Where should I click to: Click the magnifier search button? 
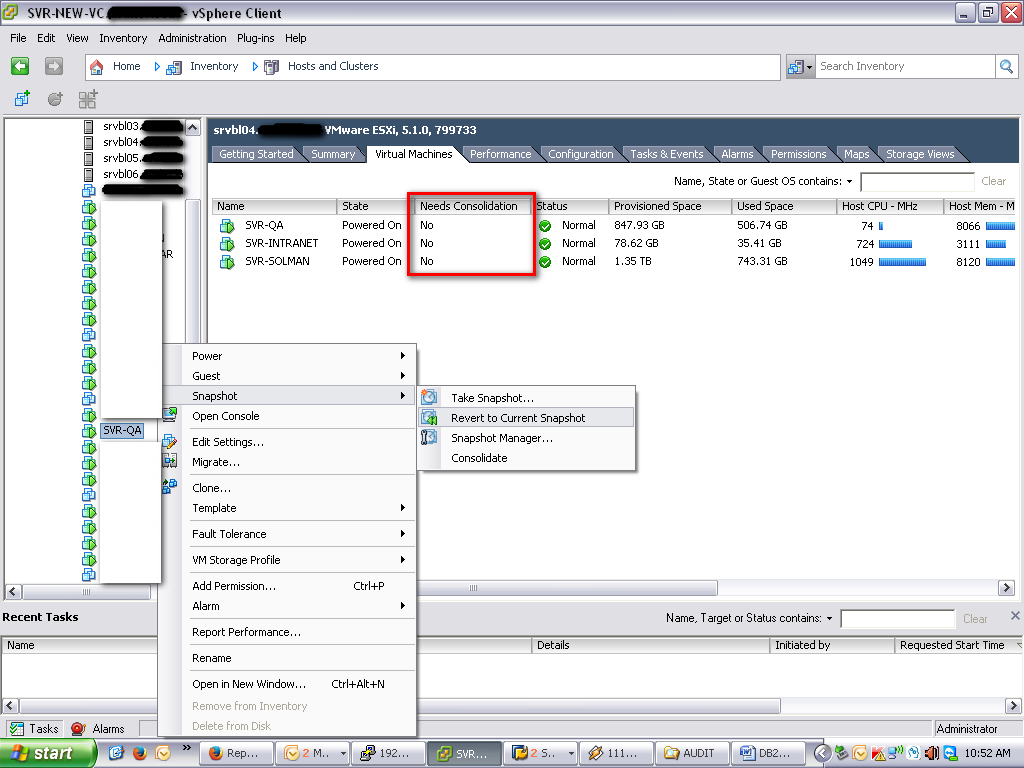(1006, 66)
